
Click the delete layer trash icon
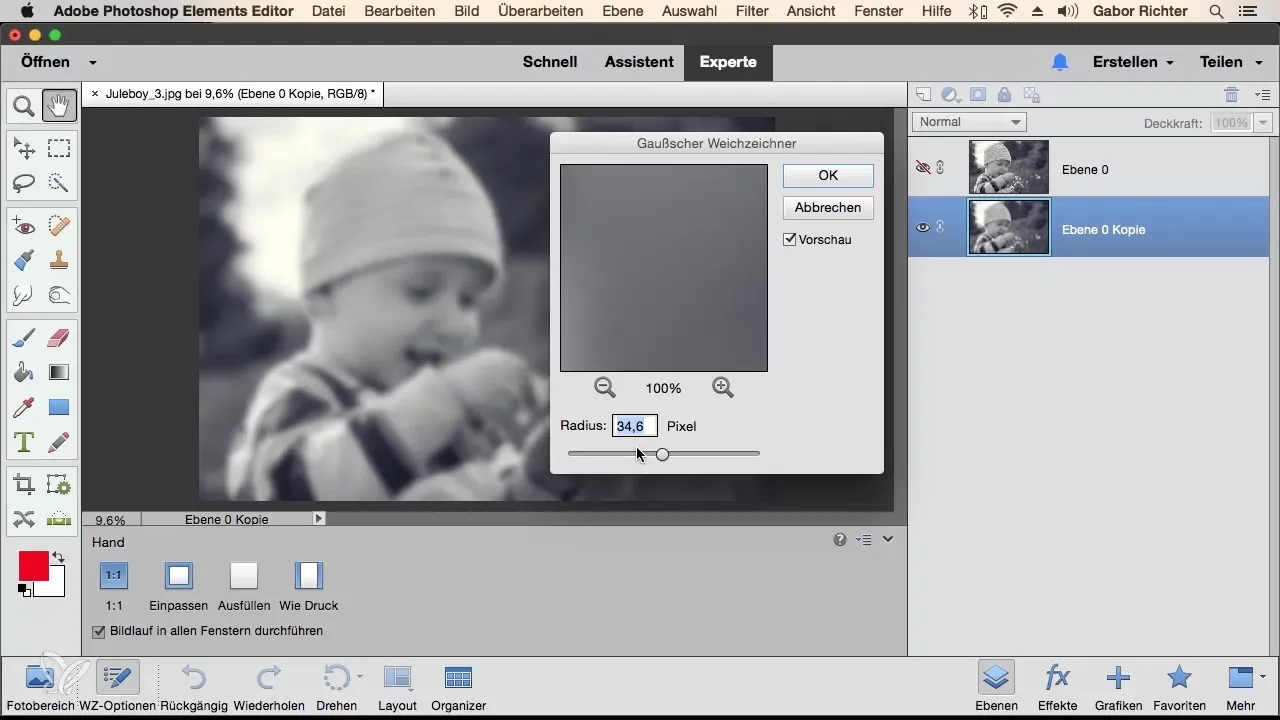1232,95
